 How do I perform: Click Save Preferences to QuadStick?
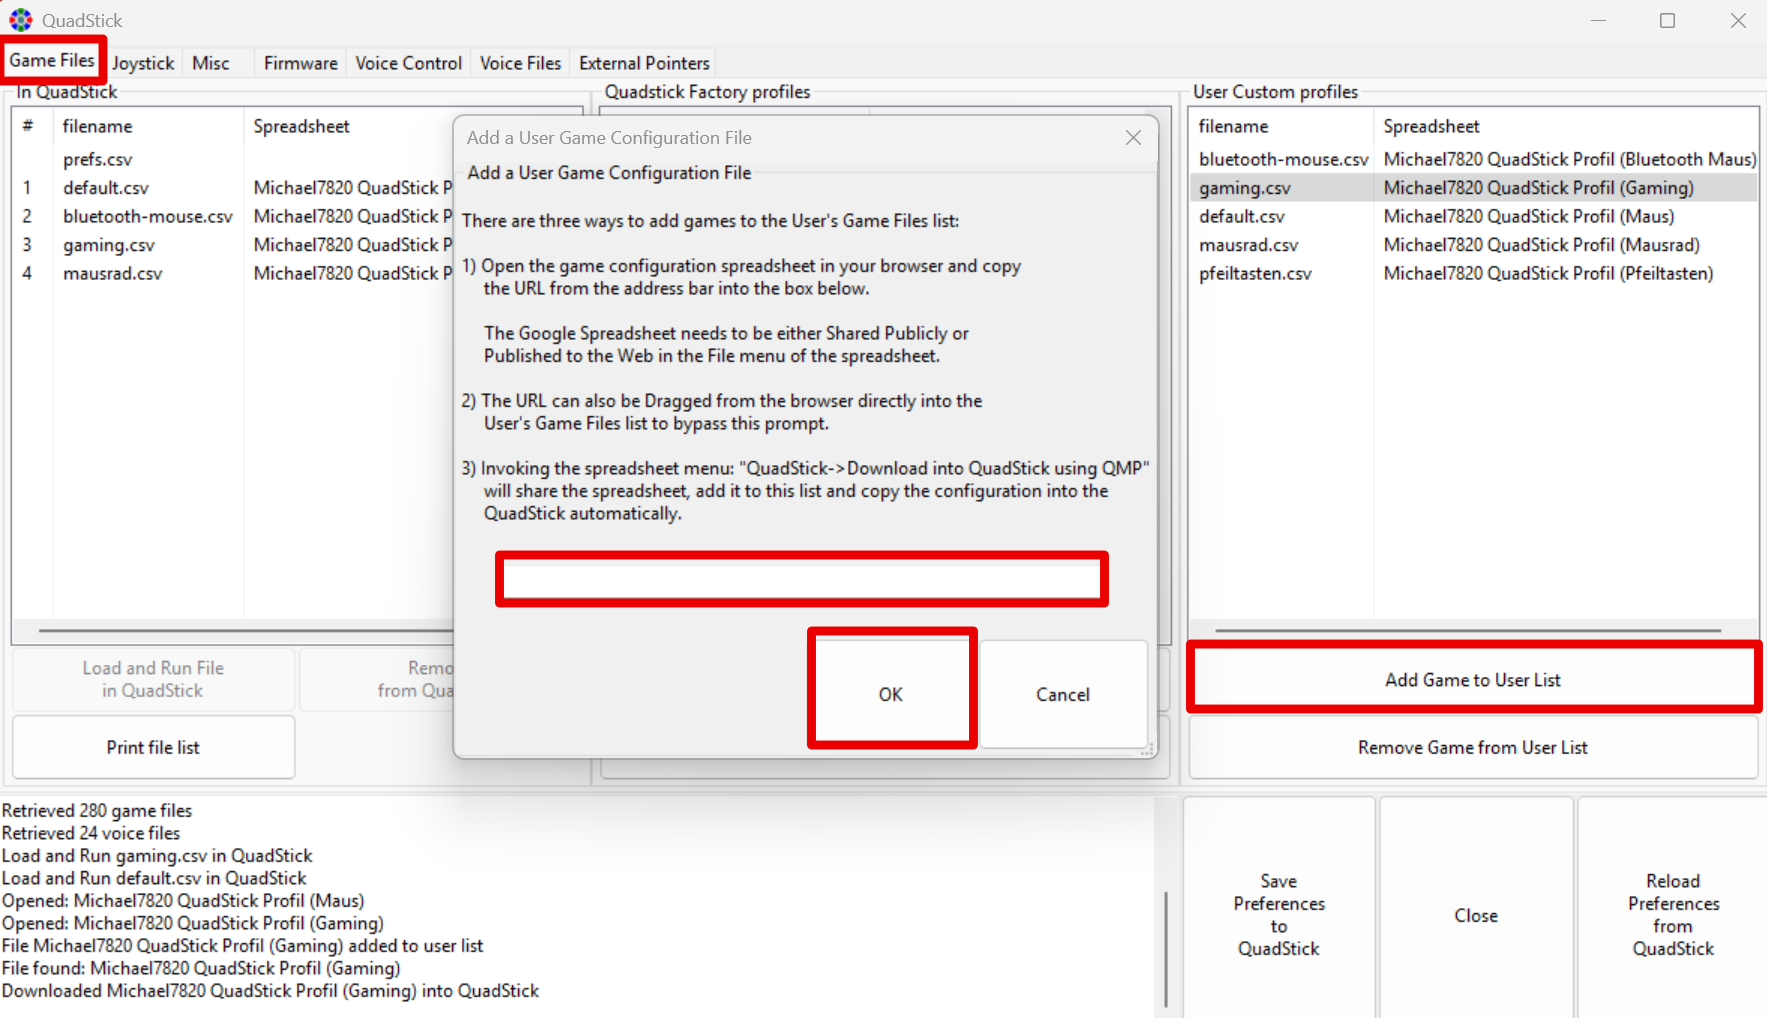[1278, 914]
